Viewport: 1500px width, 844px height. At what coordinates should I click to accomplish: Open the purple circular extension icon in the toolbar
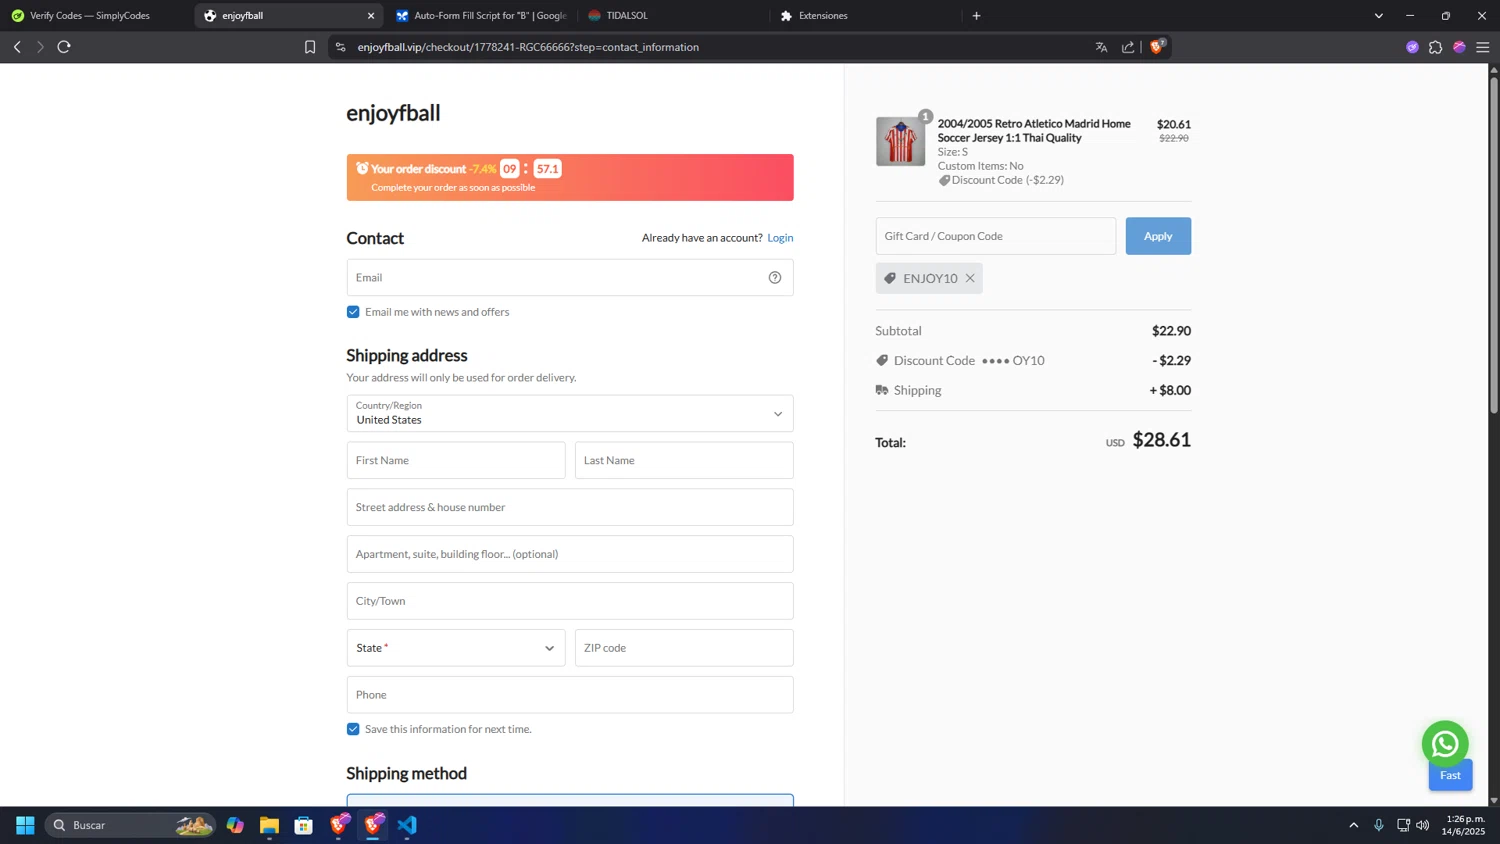pos(1412,47)
